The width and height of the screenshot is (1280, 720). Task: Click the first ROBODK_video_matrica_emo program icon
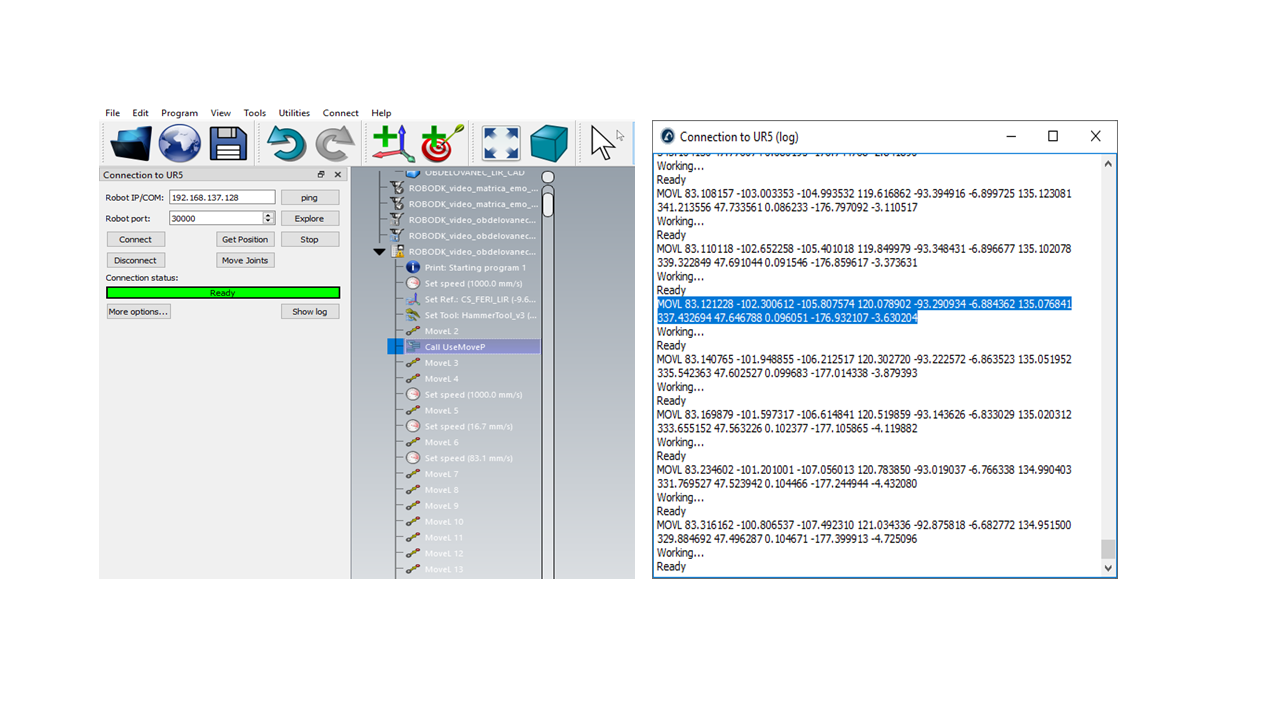pyautogui.click(x=397, y=188)
